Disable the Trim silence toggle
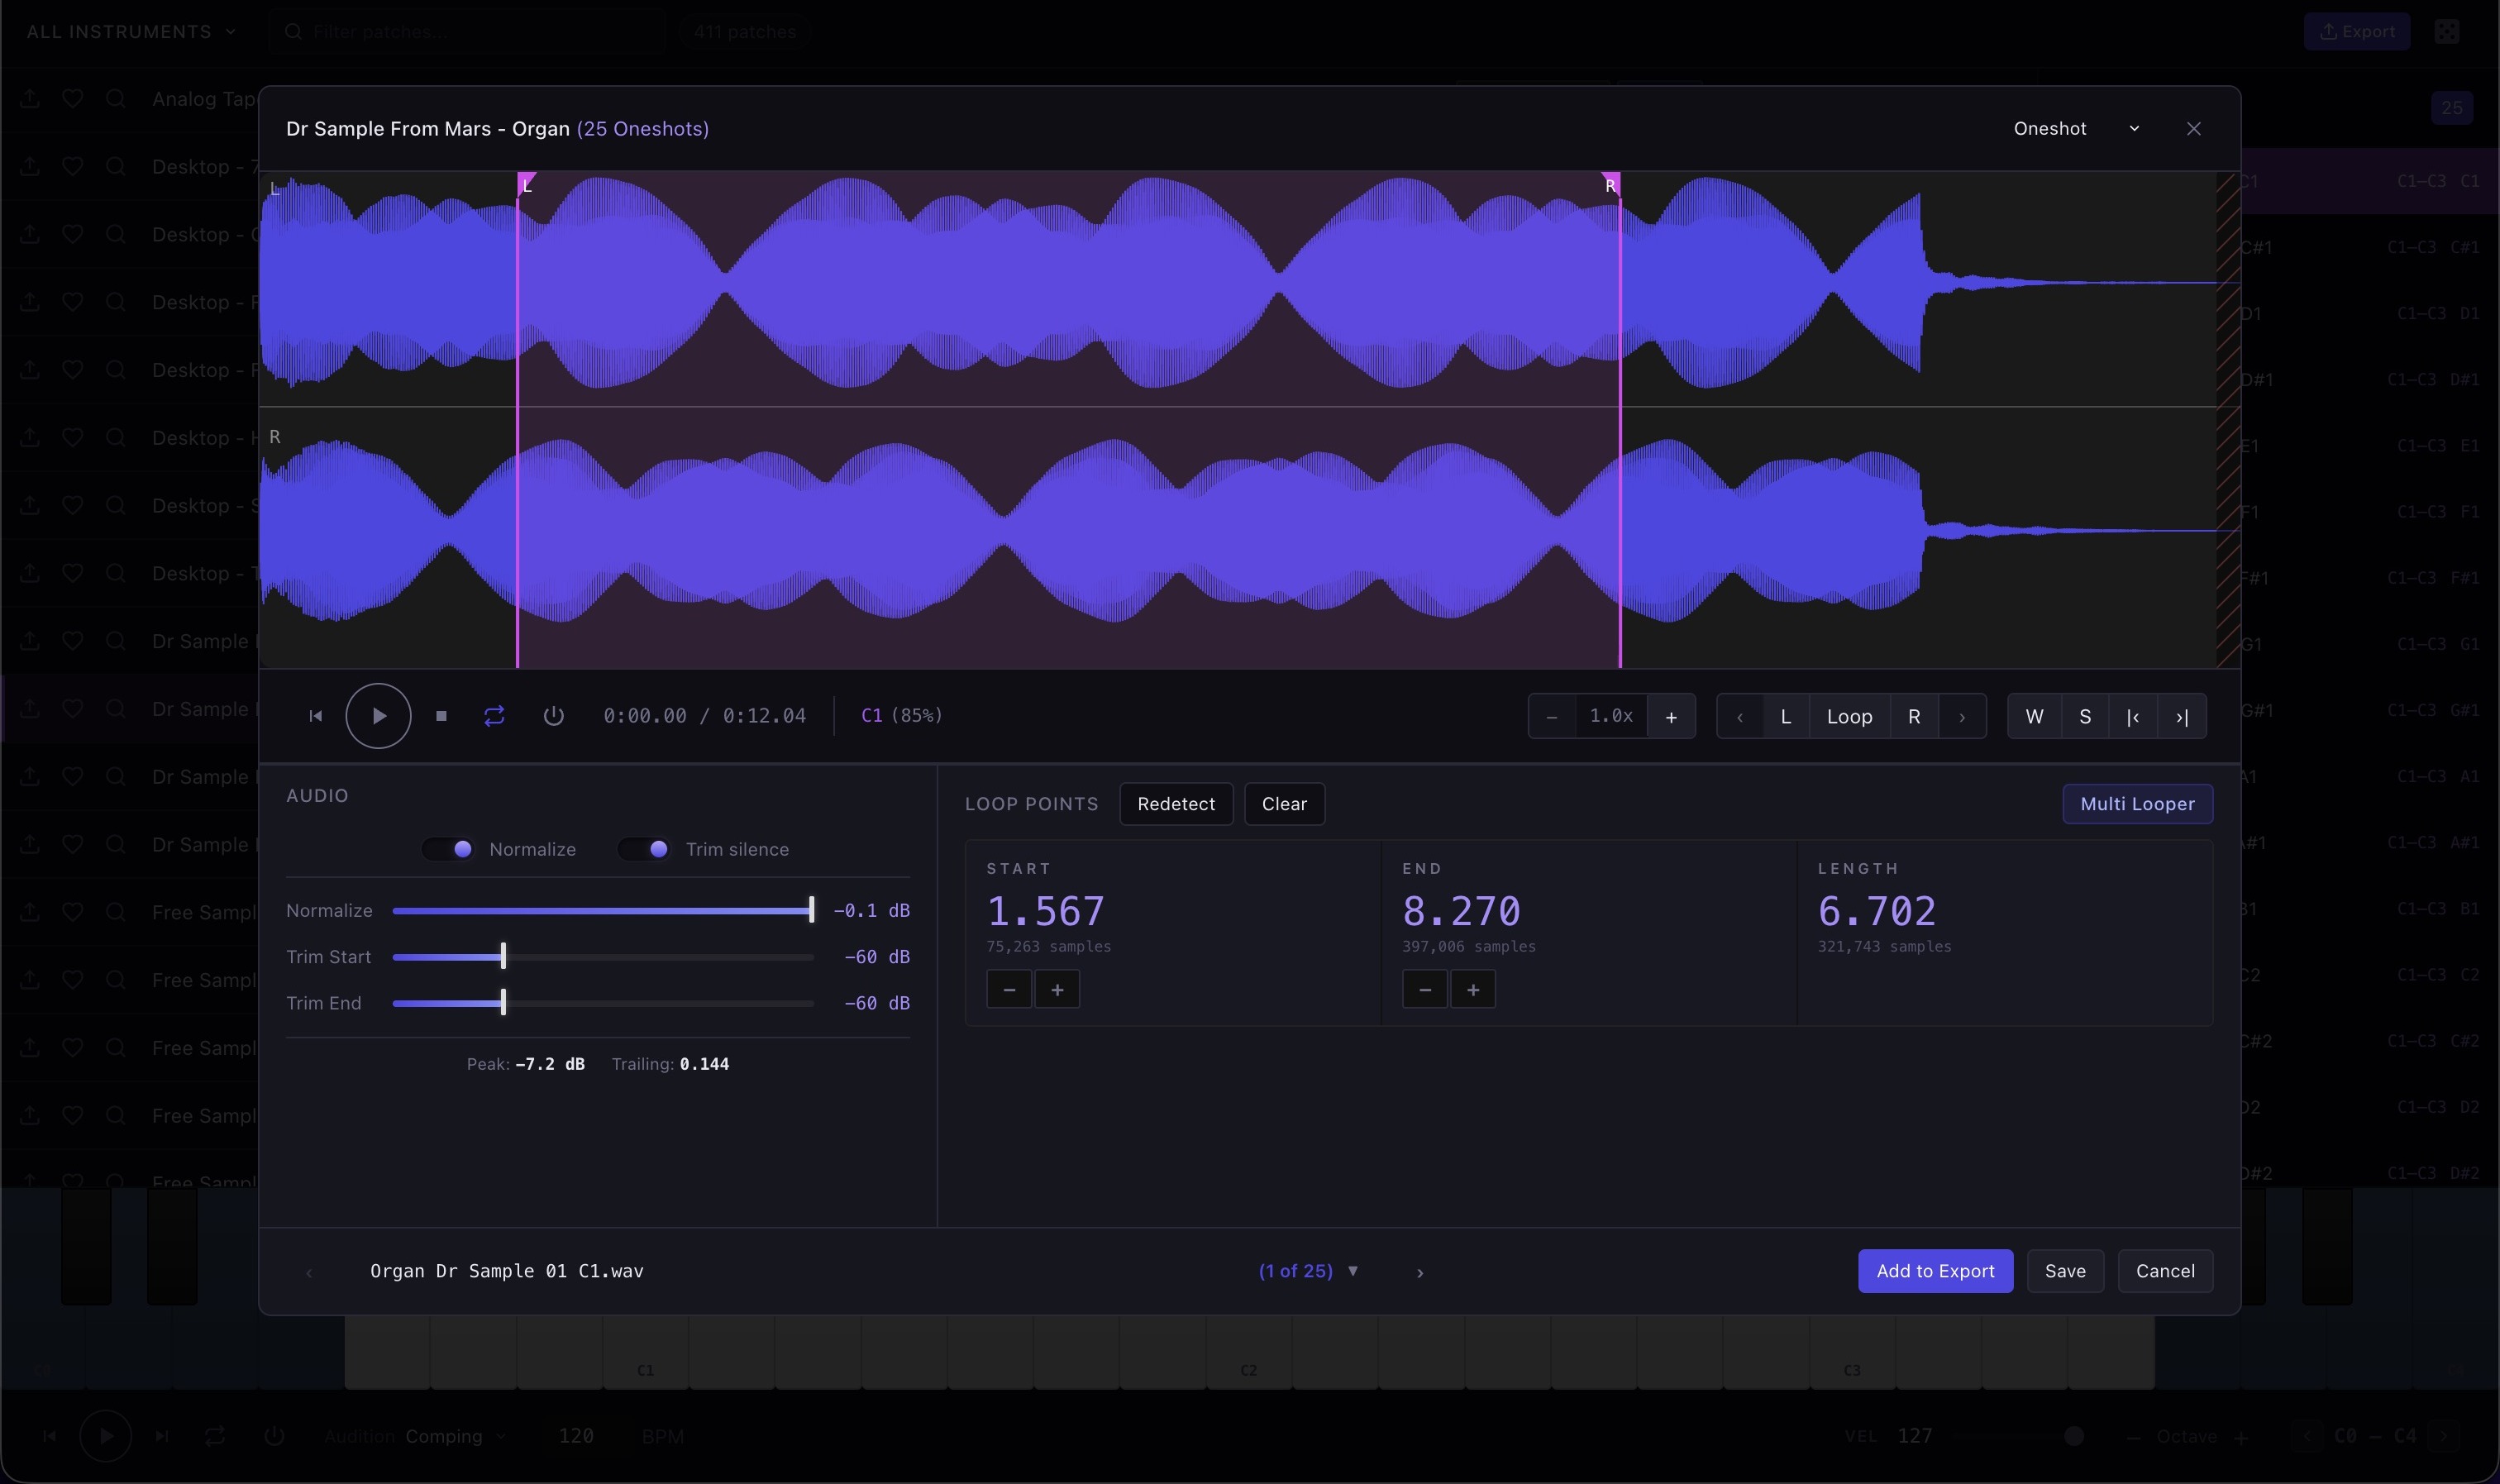The width and height of the screenshot is (2500, 1484). [x=643, y=848]
